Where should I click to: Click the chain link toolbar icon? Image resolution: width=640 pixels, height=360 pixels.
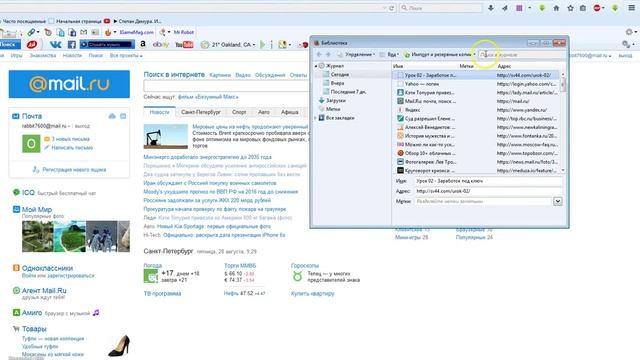[x=31, y=32]
